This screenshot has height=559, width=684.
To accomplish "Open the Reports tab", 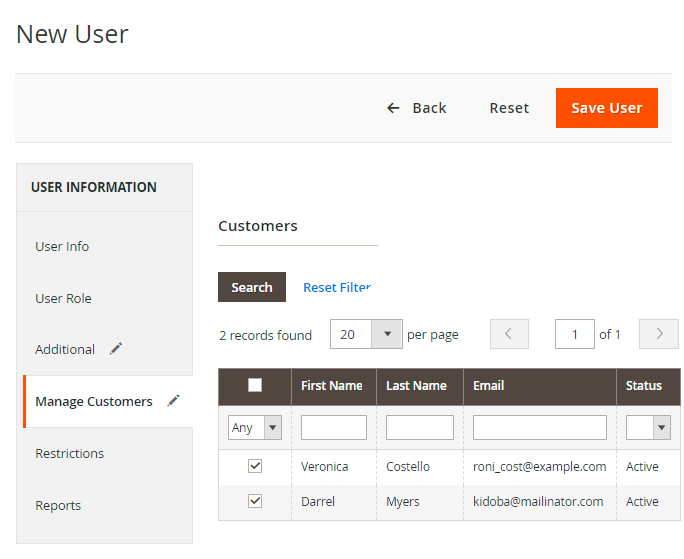I will [x=58, y=505].
